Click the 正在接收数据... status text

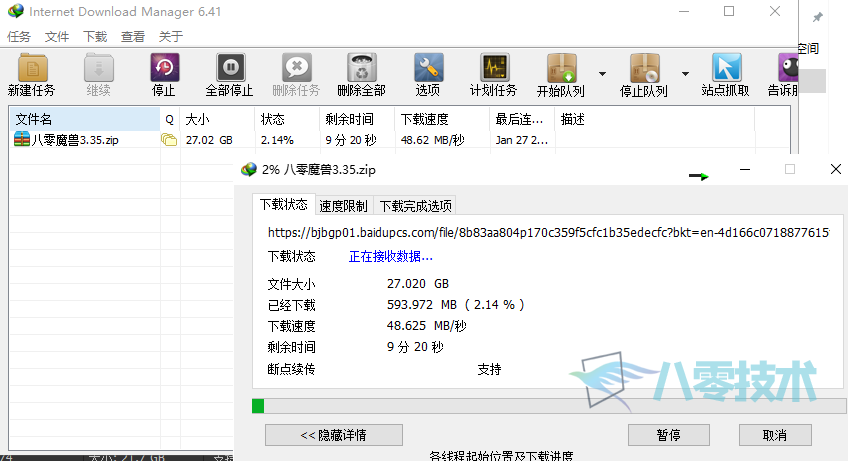(390, 256)
